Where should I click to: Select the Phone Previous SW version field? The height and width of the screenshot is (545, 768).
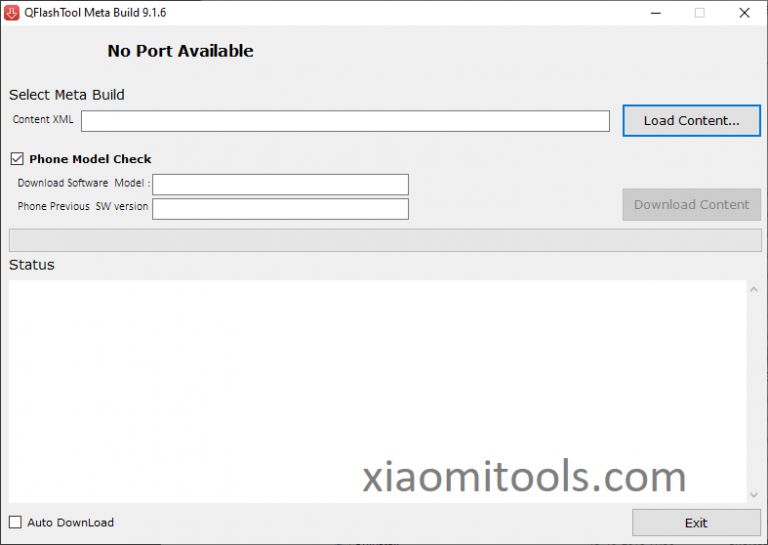tap(280, 208)
